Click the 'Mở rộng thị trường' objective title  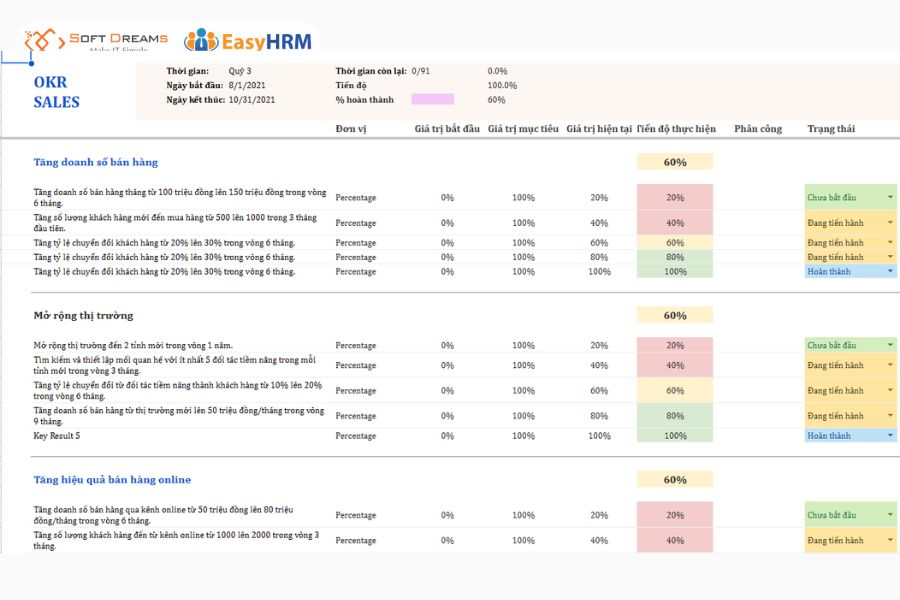tap(83, 315)
